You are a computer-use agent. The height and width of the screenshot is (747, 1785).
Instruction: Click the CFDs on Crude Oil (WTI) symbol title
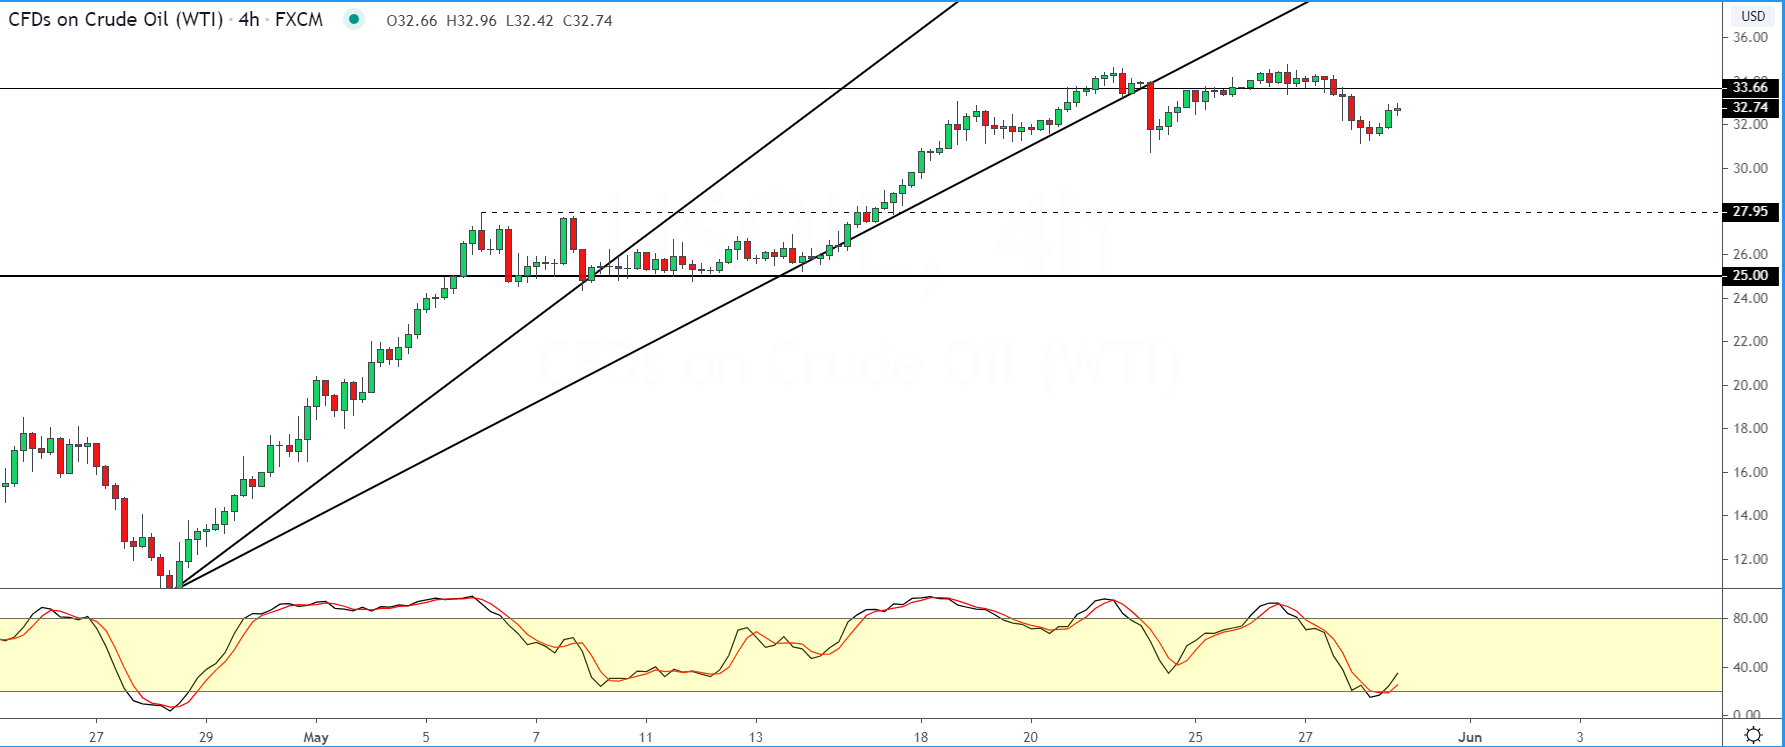(x=116, y=19)
